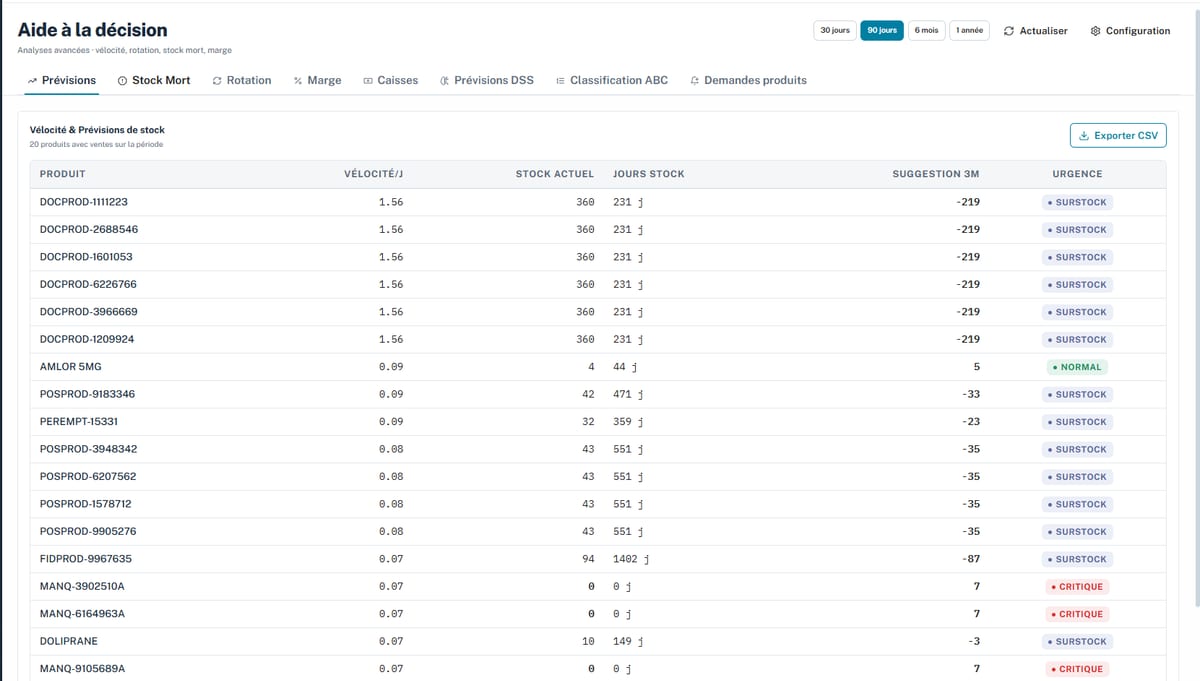Sort by the URGENCE column header
Image resolution: width=1200 pixels, height=681 pixels.
pyautogui.click(x=1077, y=174)
